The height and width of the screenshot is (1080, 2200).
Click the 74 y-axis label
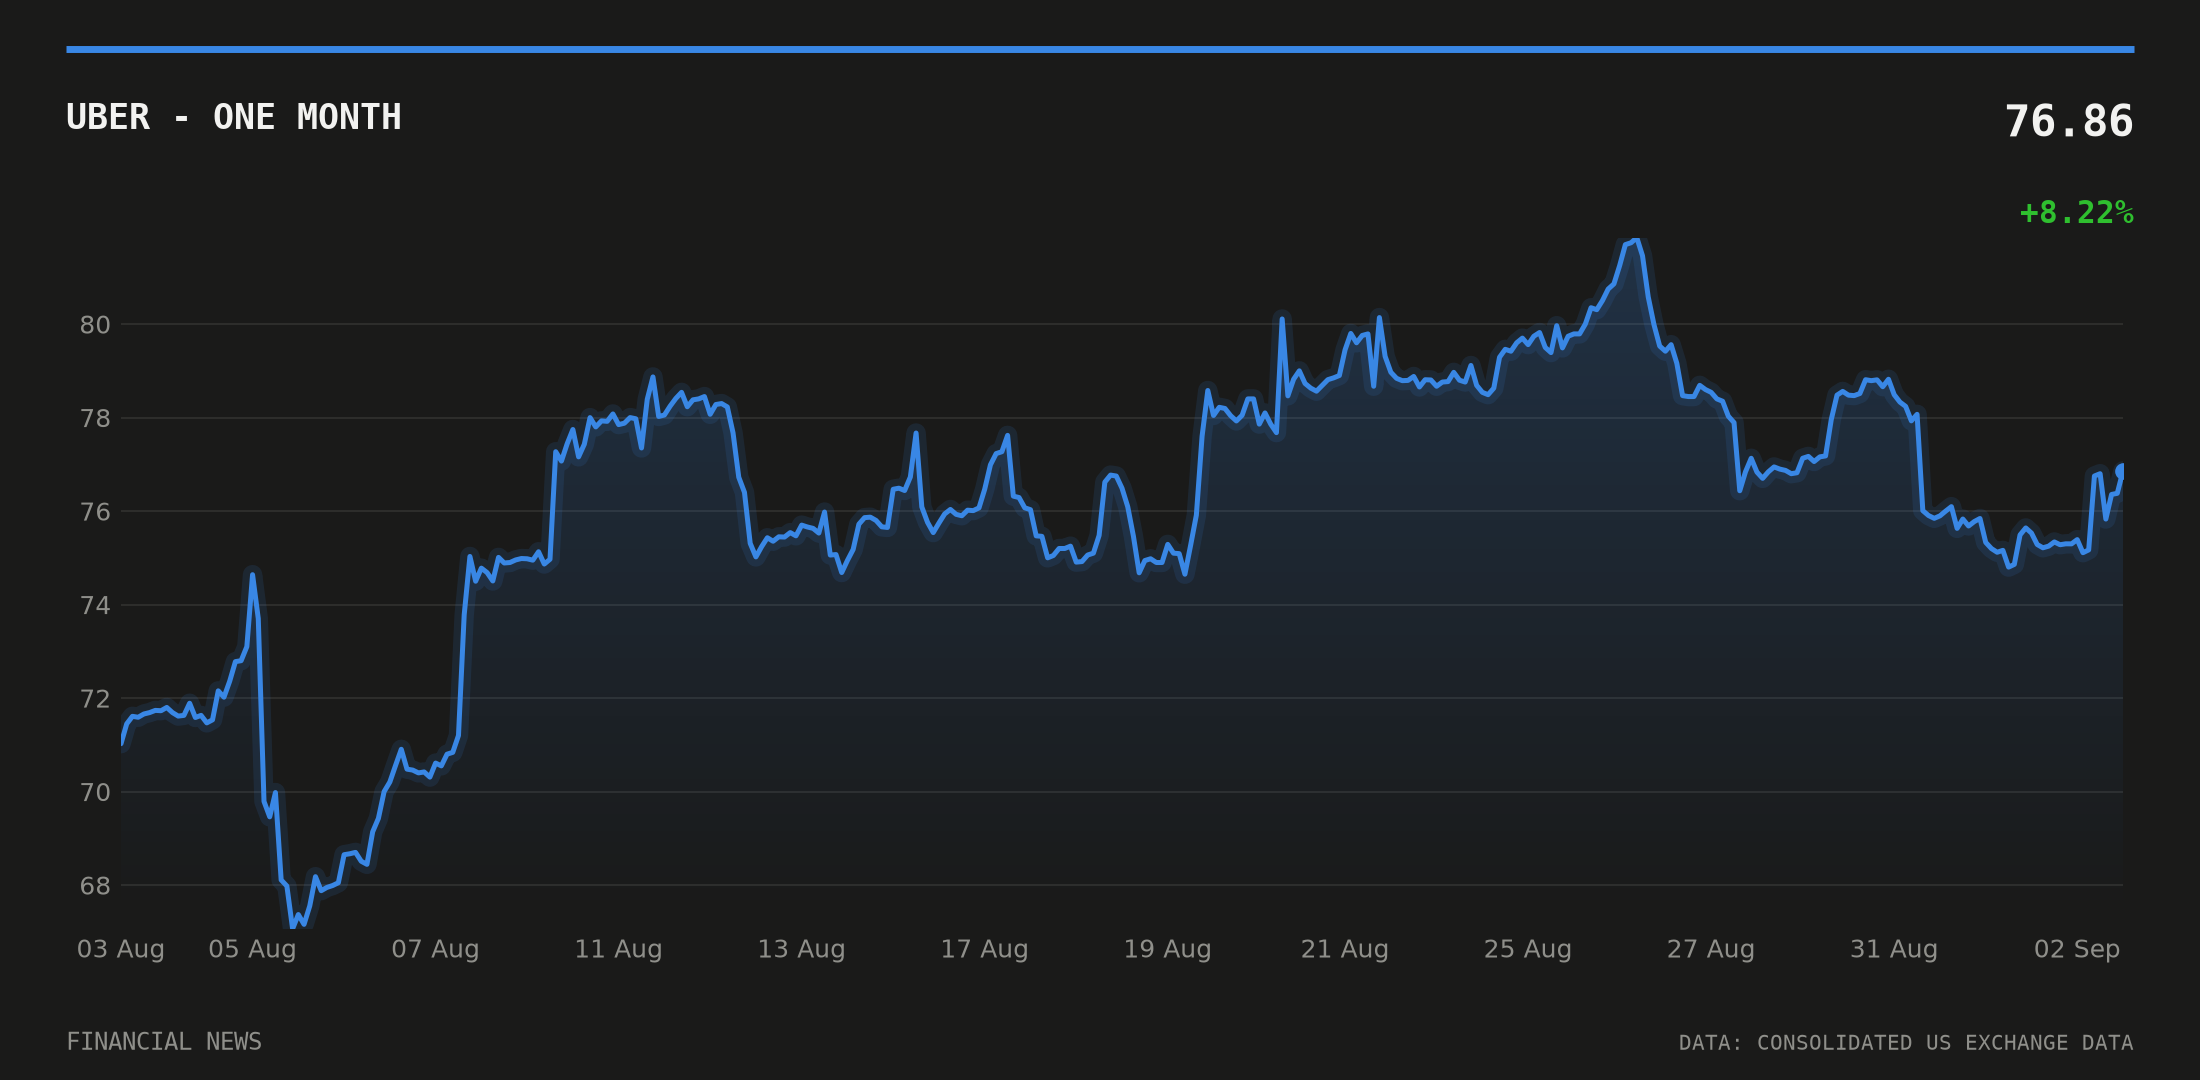95,606
